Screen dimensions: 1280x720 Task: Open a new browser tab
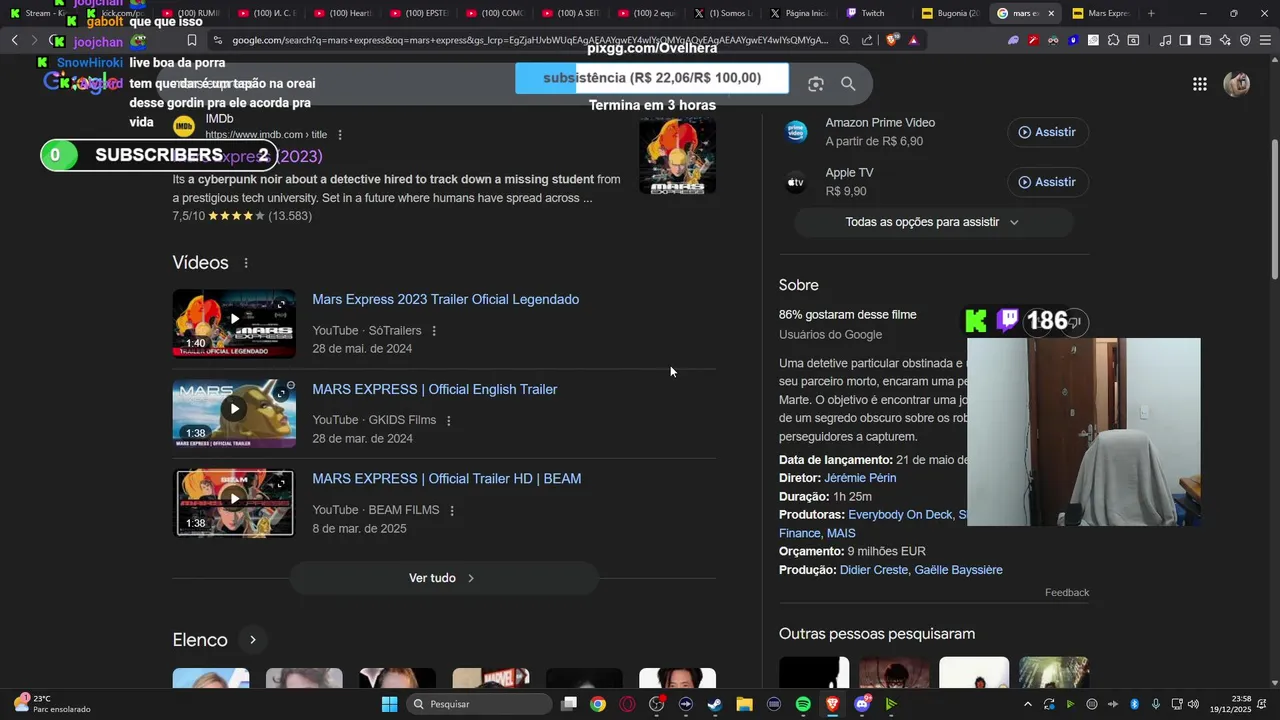1151,13
